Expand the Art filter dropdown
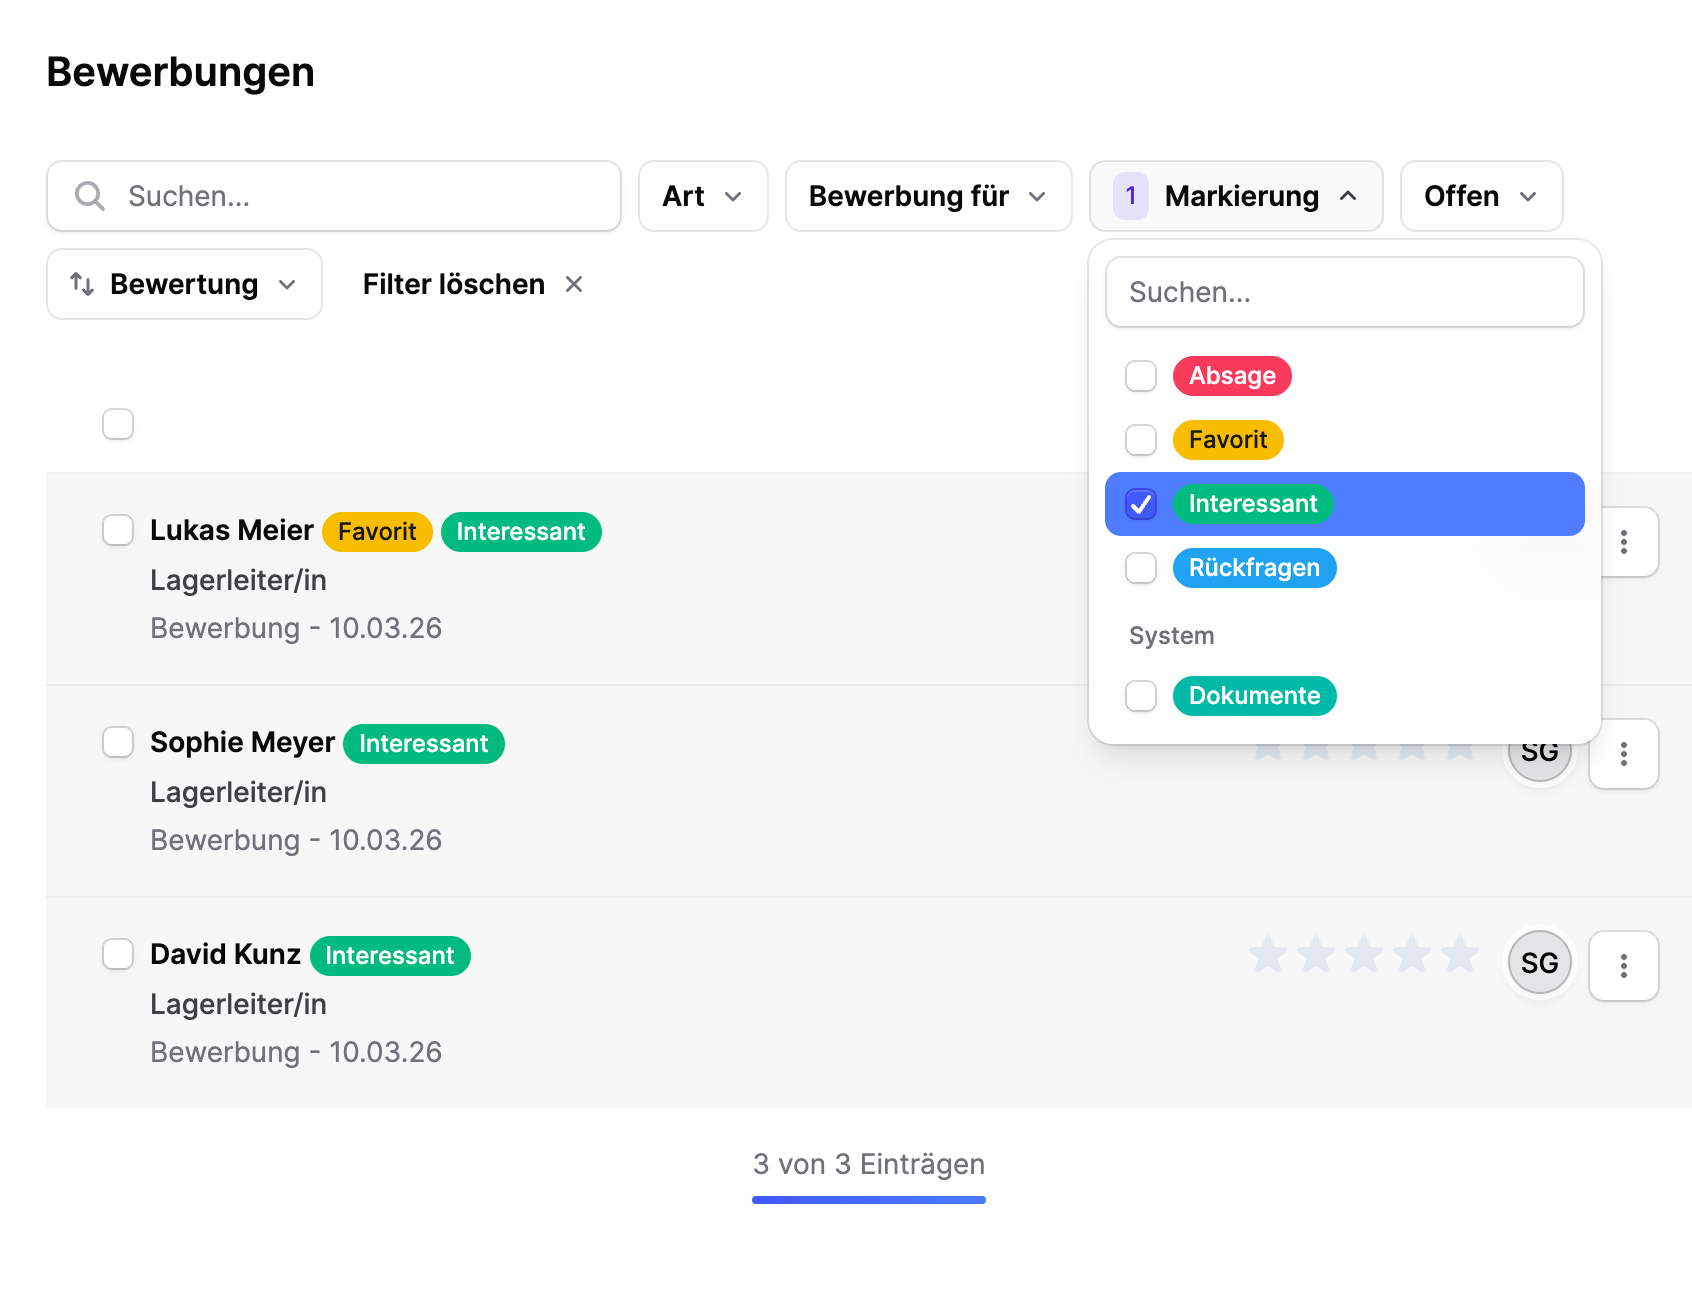This screenshot has width=1692, height=1308. pos(703,196)
